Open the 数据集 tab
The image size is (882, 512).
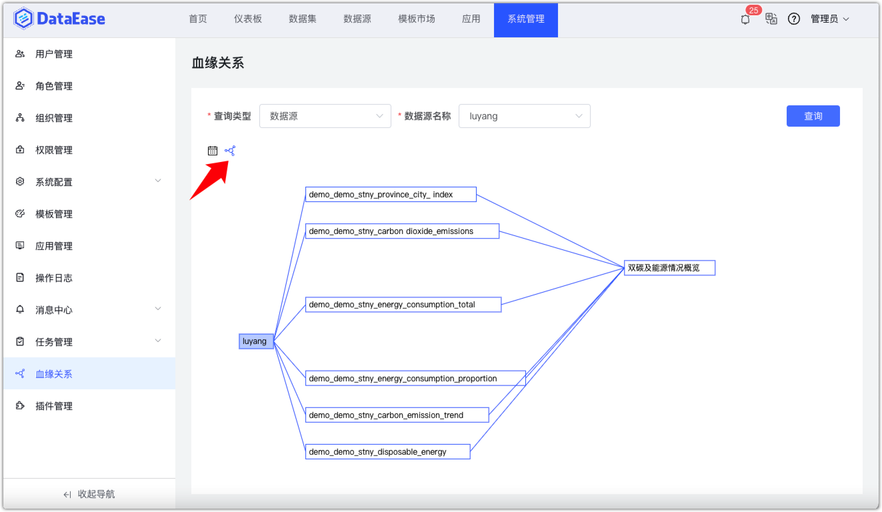tap(303, 19)
